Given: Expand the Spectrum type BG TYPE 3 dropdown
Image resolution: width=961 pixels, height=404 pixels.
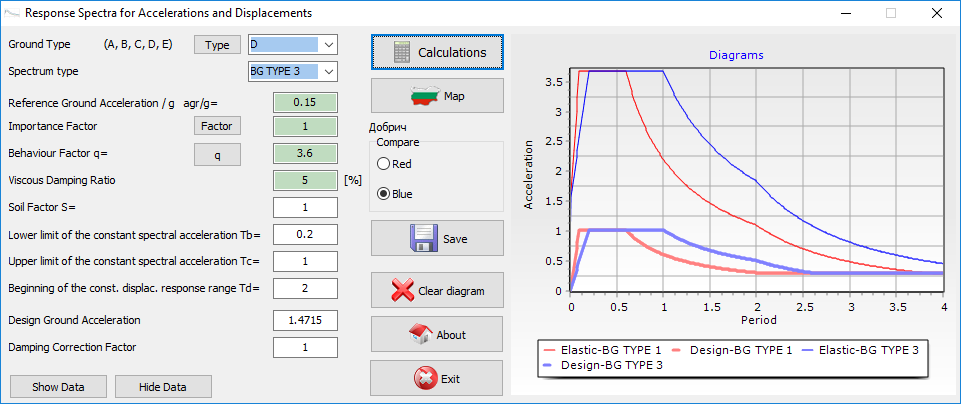Looking at the screenshot, I should tap(329, 72).
